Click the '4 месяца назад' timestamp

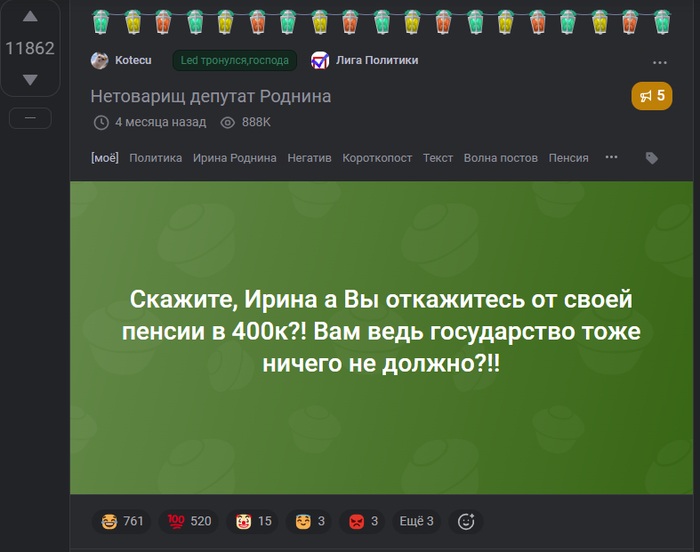161,122
